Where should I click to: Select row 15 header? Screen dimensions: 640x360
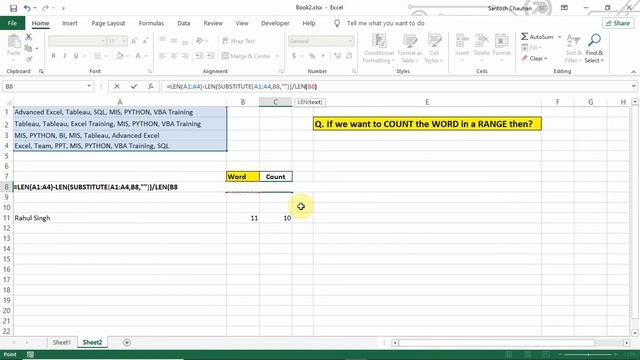(7, 259)
